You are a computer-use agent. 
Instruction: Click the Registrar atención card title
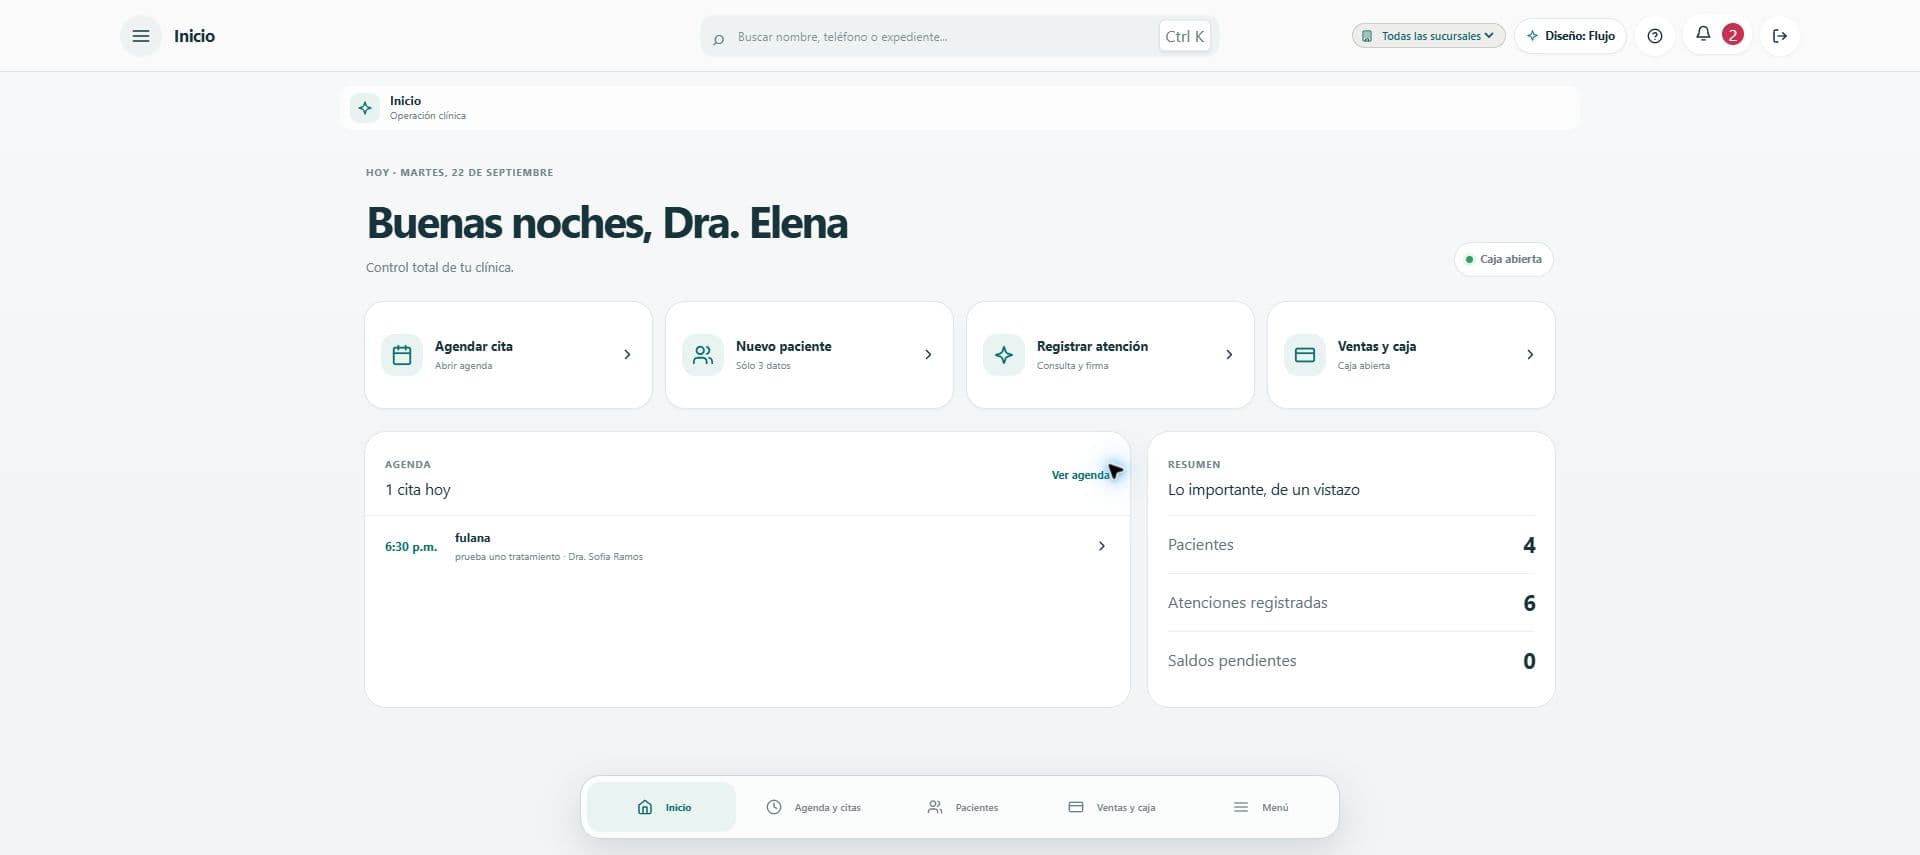tap(1092, 346)
